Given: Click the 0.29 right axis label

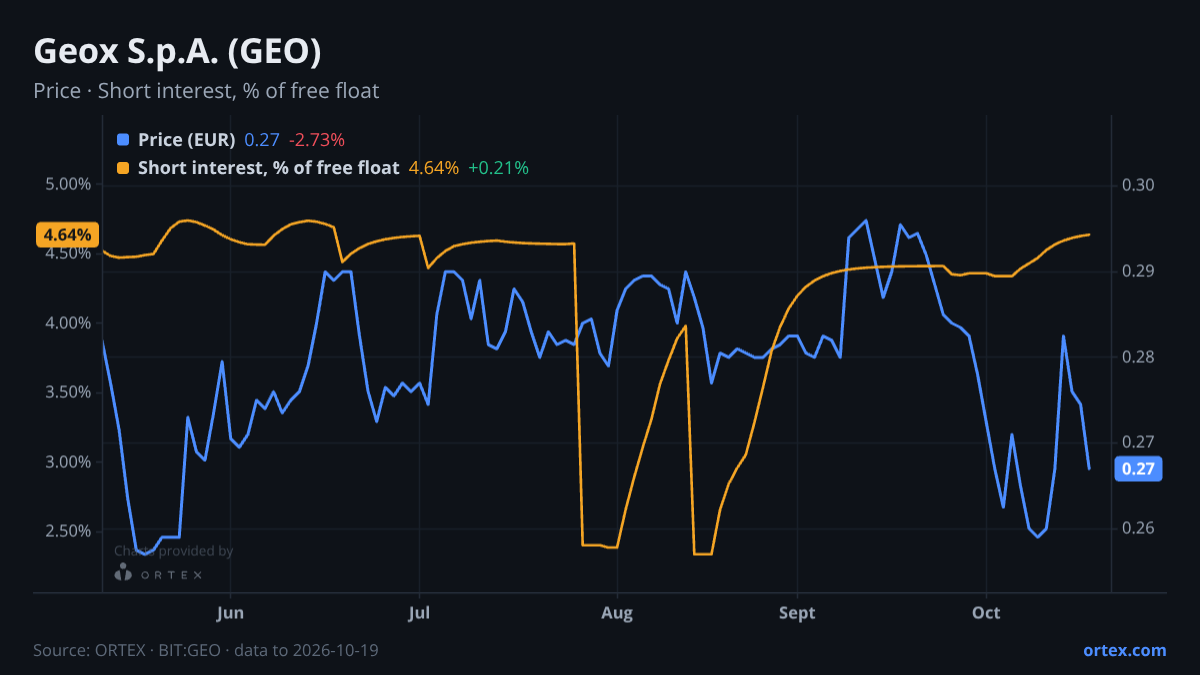Looking at the screenshot, I should [x=1139, y=271].
